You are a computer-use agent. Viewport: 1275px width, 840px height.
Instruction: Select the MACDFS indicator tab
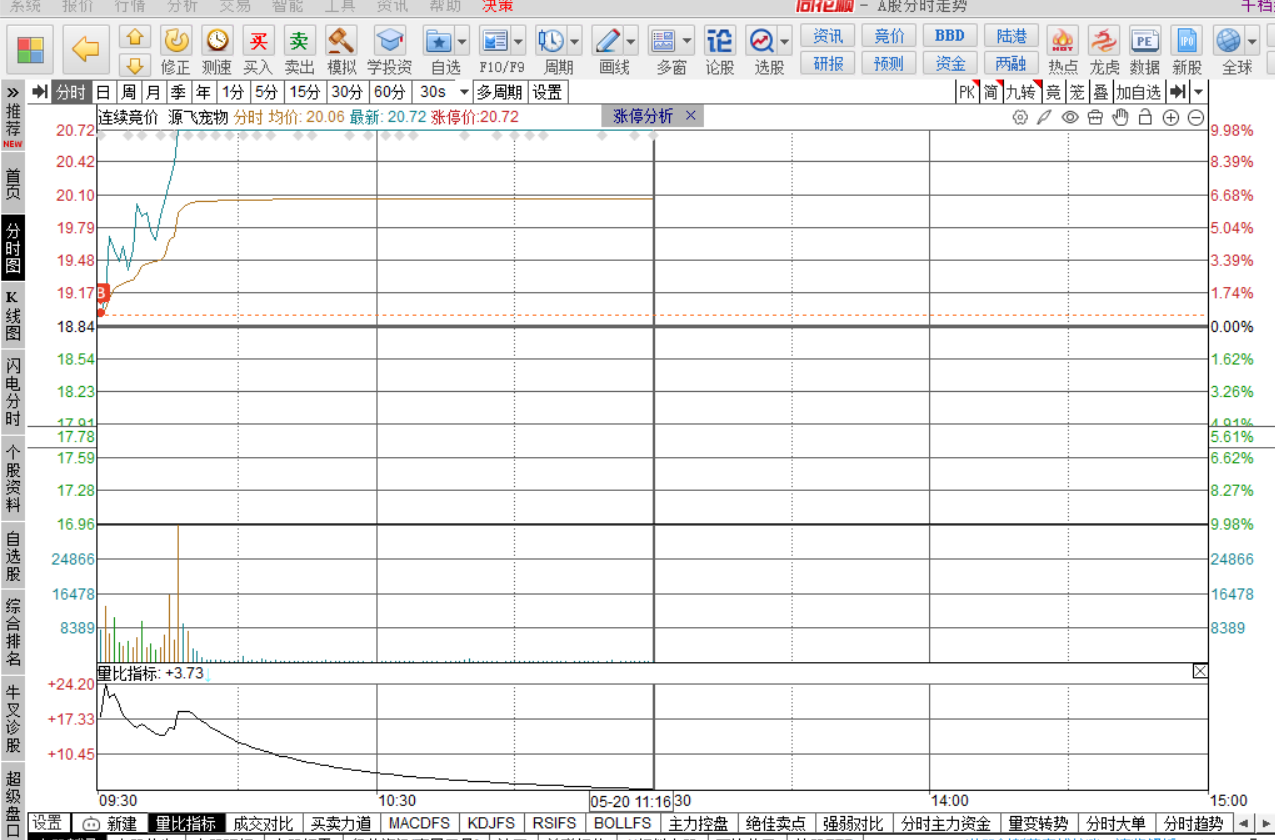(419, 824)
